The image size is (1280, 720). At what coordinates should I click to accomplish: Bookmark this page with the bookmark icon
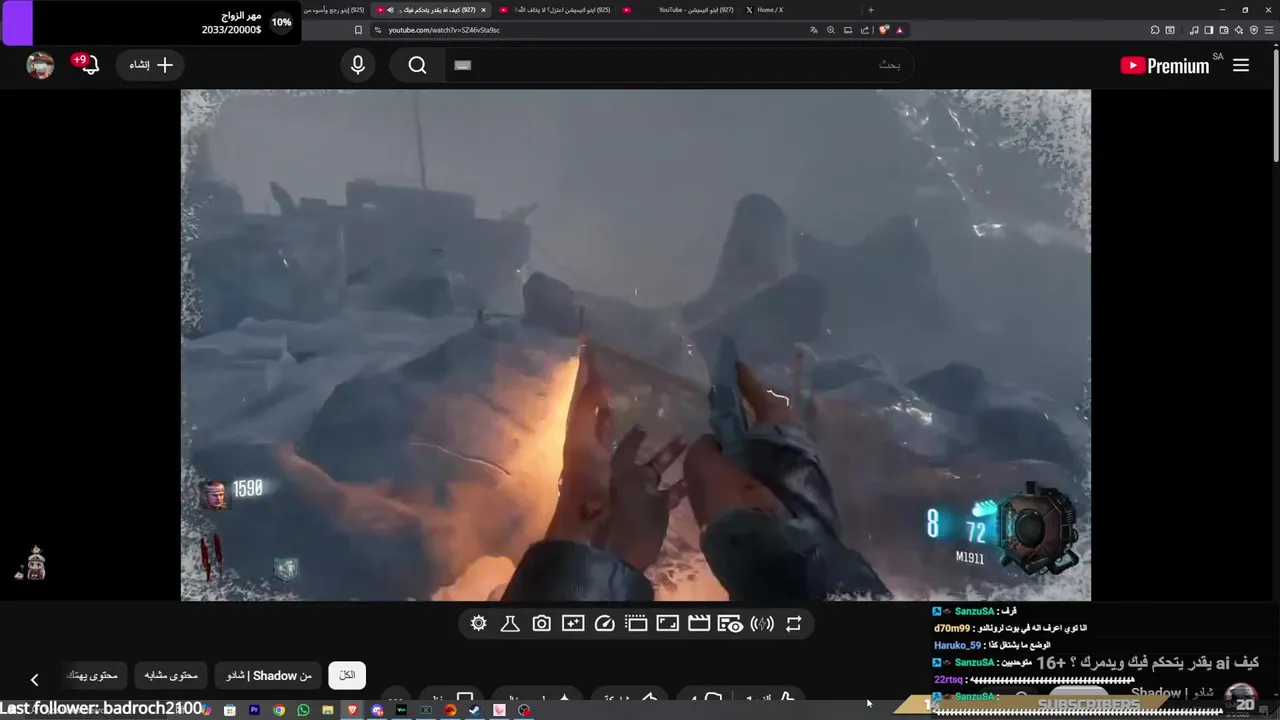358,30
